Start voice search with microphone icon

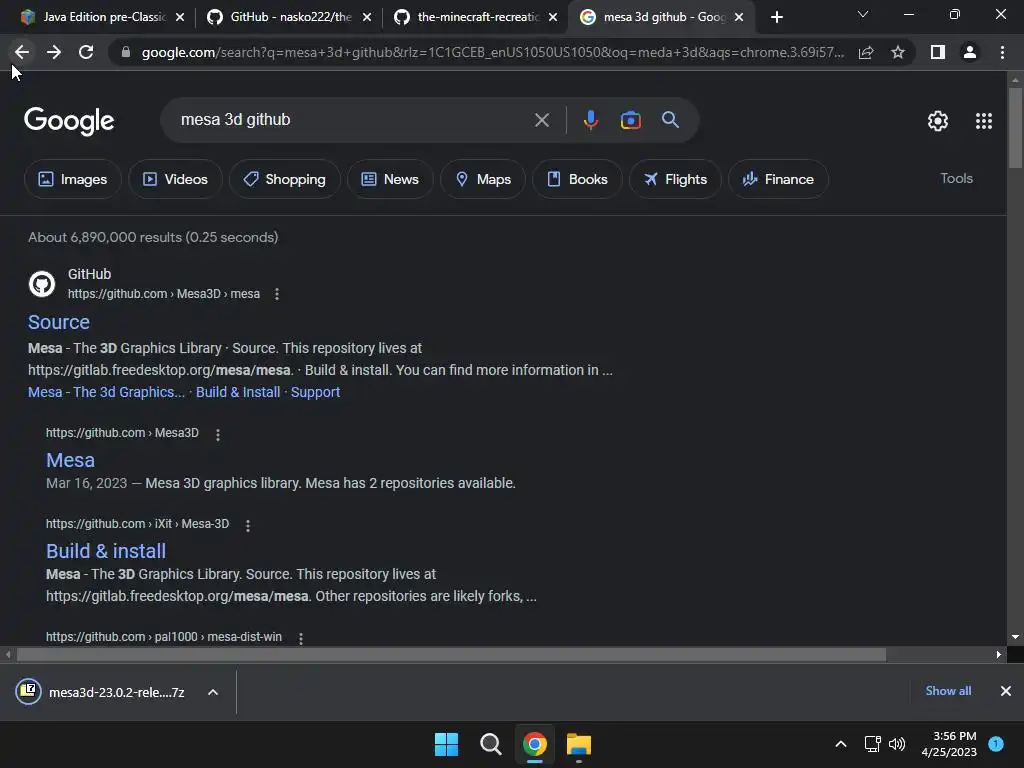point(590,120)
